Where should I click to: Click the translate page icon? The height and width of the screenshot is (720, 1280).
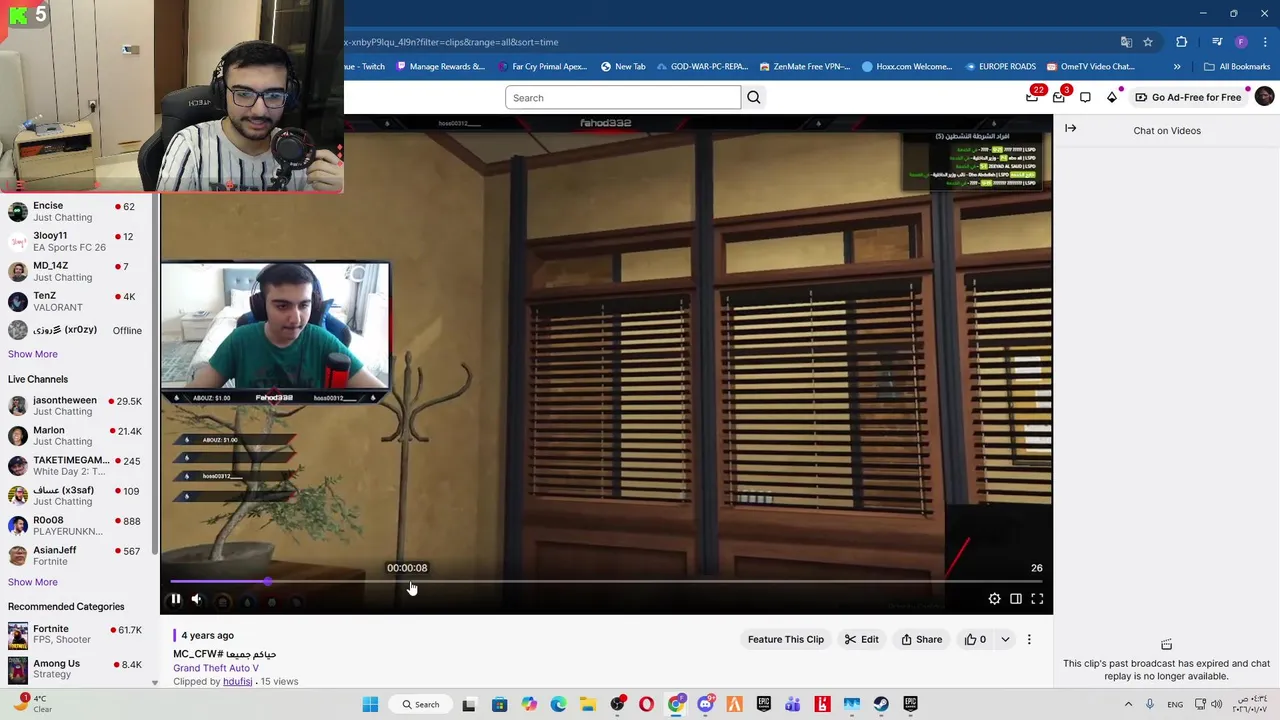click(1126, 42)
